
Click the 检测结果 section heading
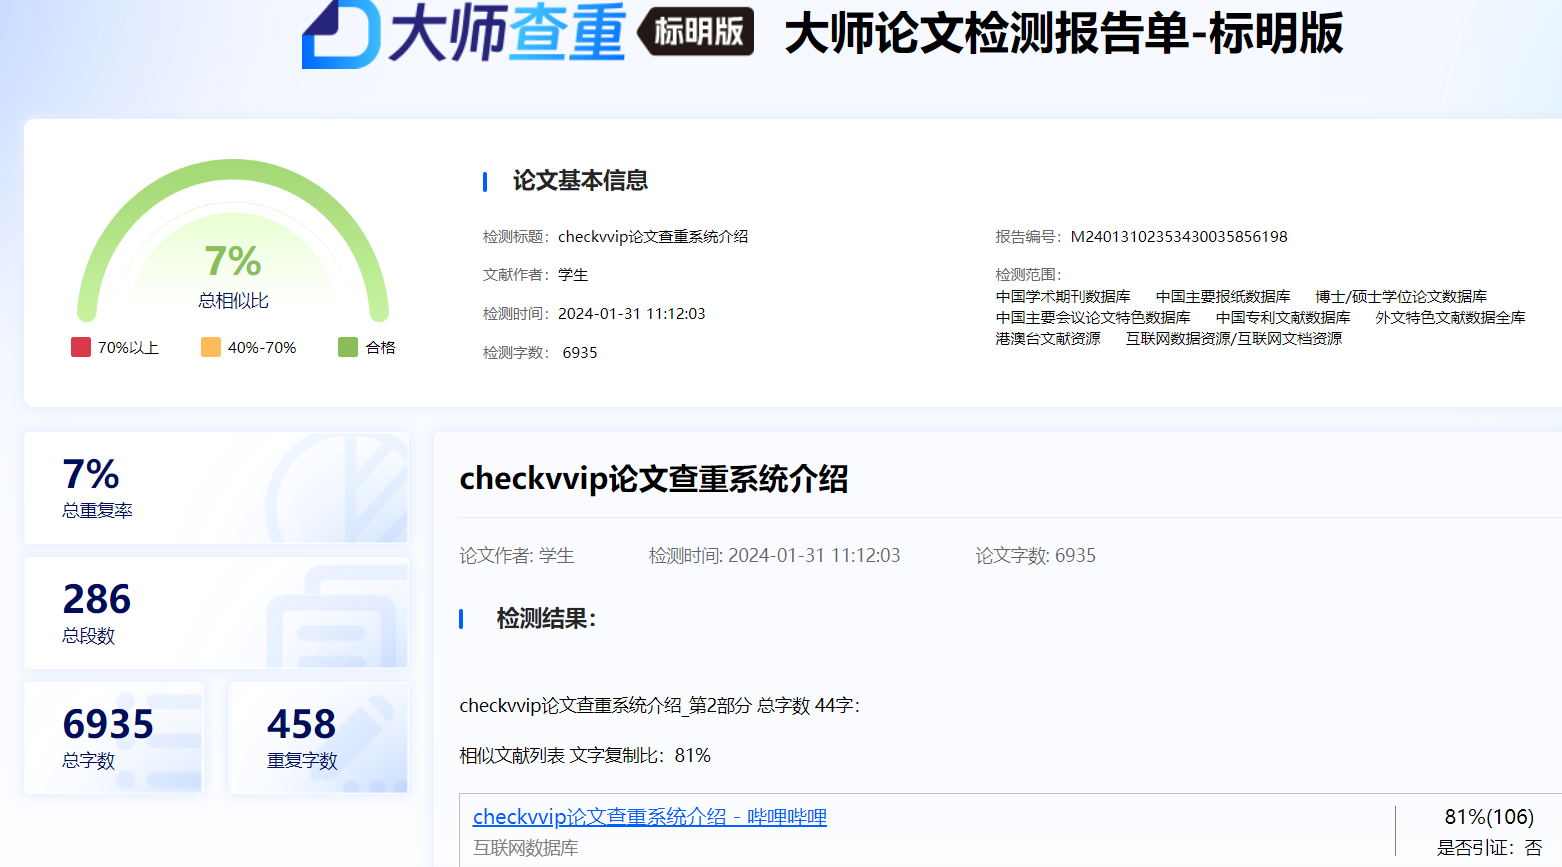[x=546, y=619]
